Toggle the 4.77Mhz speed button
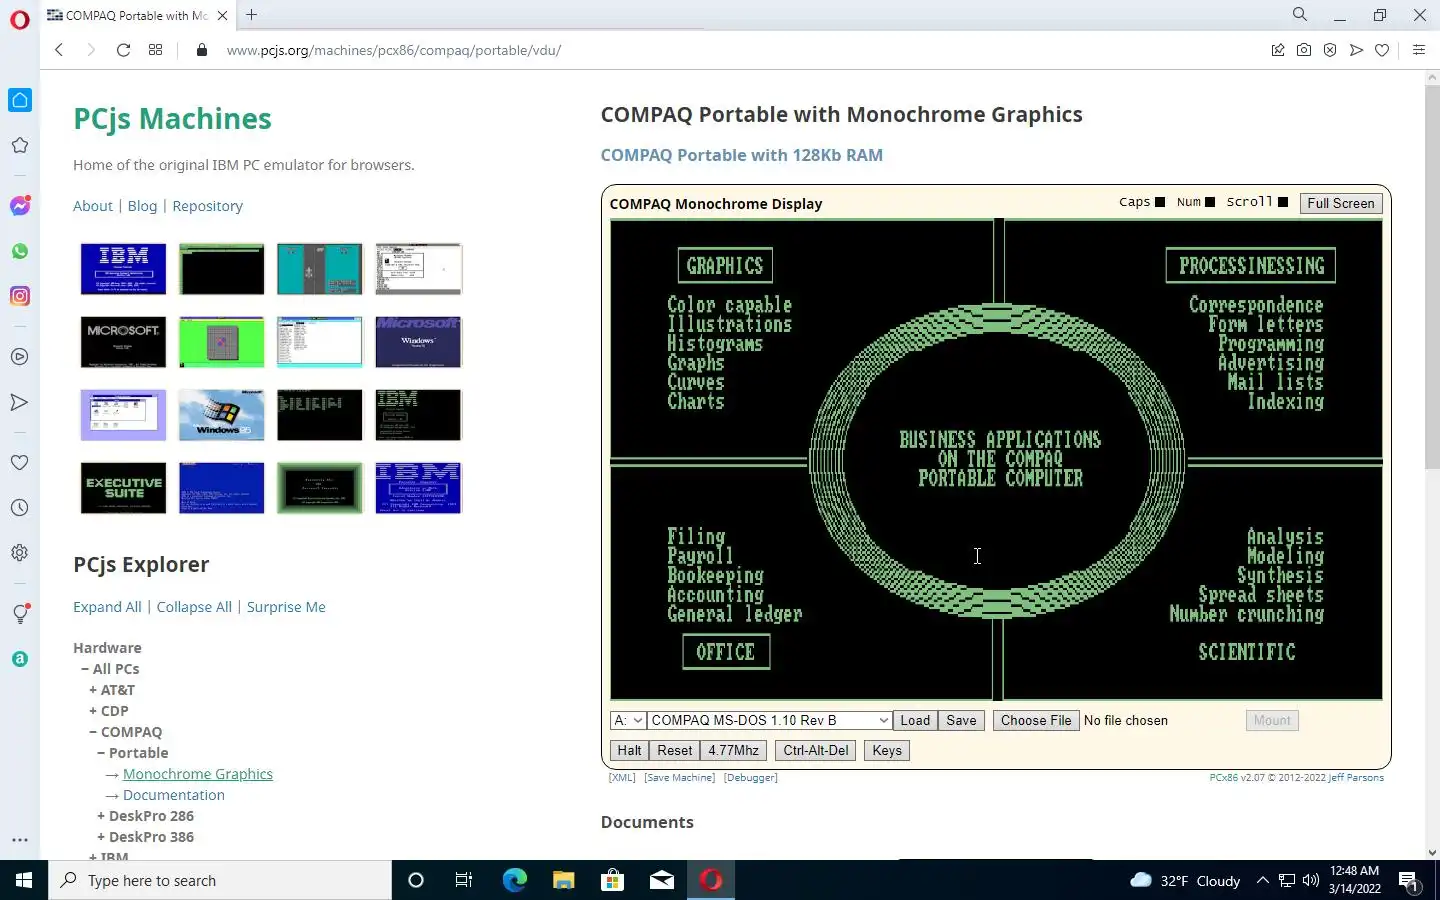This screenshot has width=1440, height=900. tap(733, 750)
